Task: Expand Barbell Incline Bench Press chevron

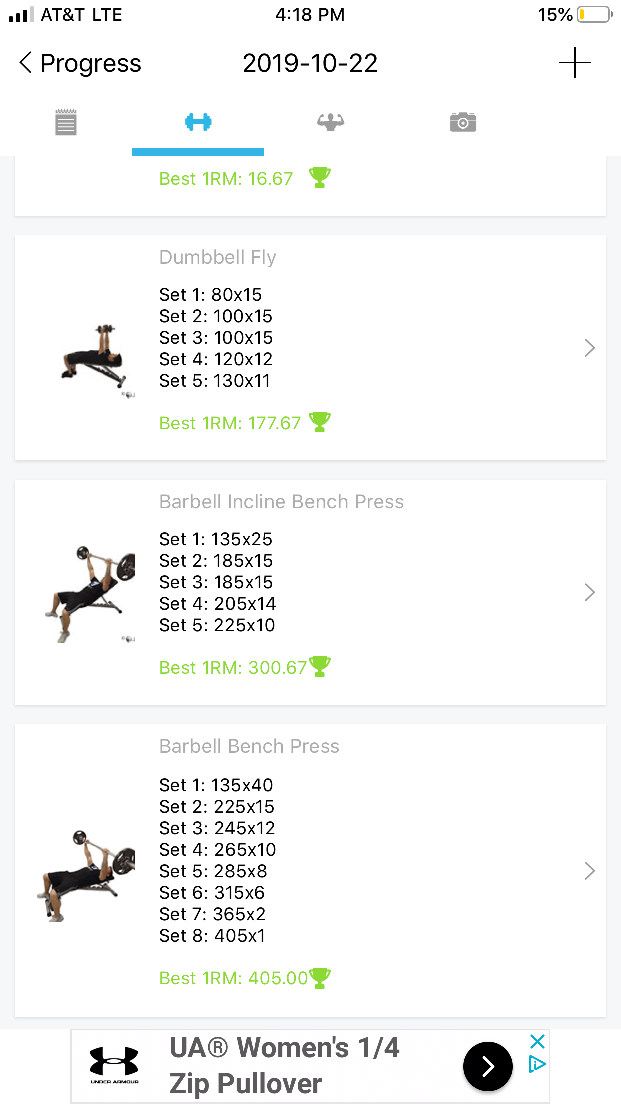Action: (589, 592)
